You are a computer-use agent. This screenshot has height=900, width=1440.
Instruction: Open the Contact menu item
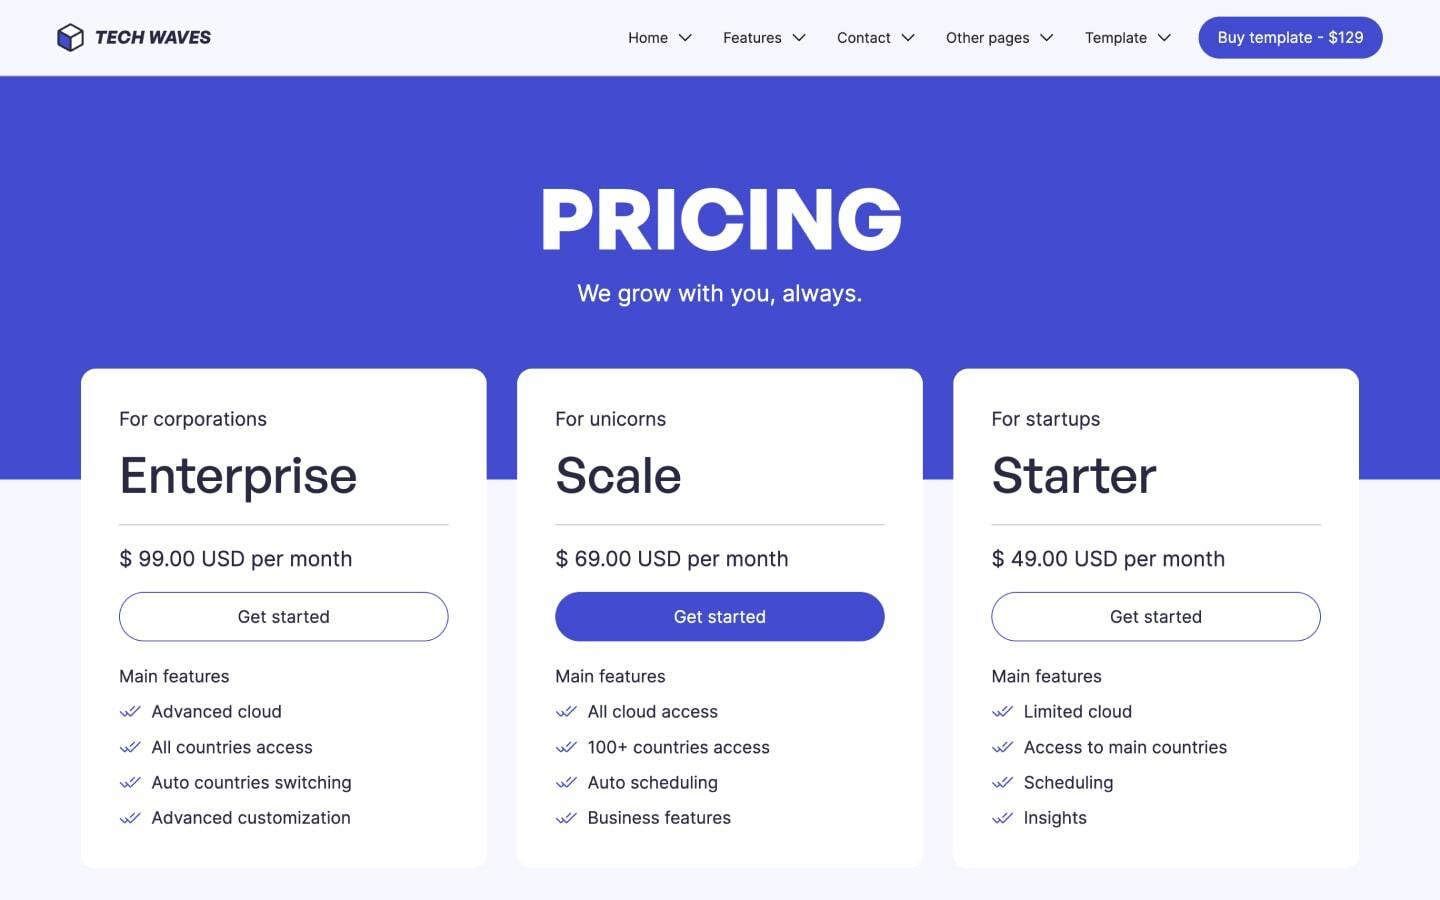coord(874,37)
